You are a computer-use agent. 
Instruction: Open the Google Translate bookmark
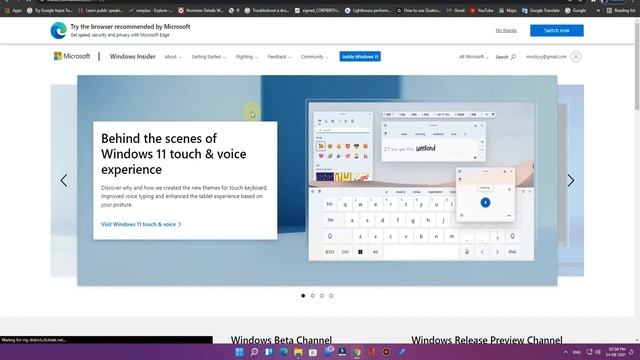(x=541, y=11)
